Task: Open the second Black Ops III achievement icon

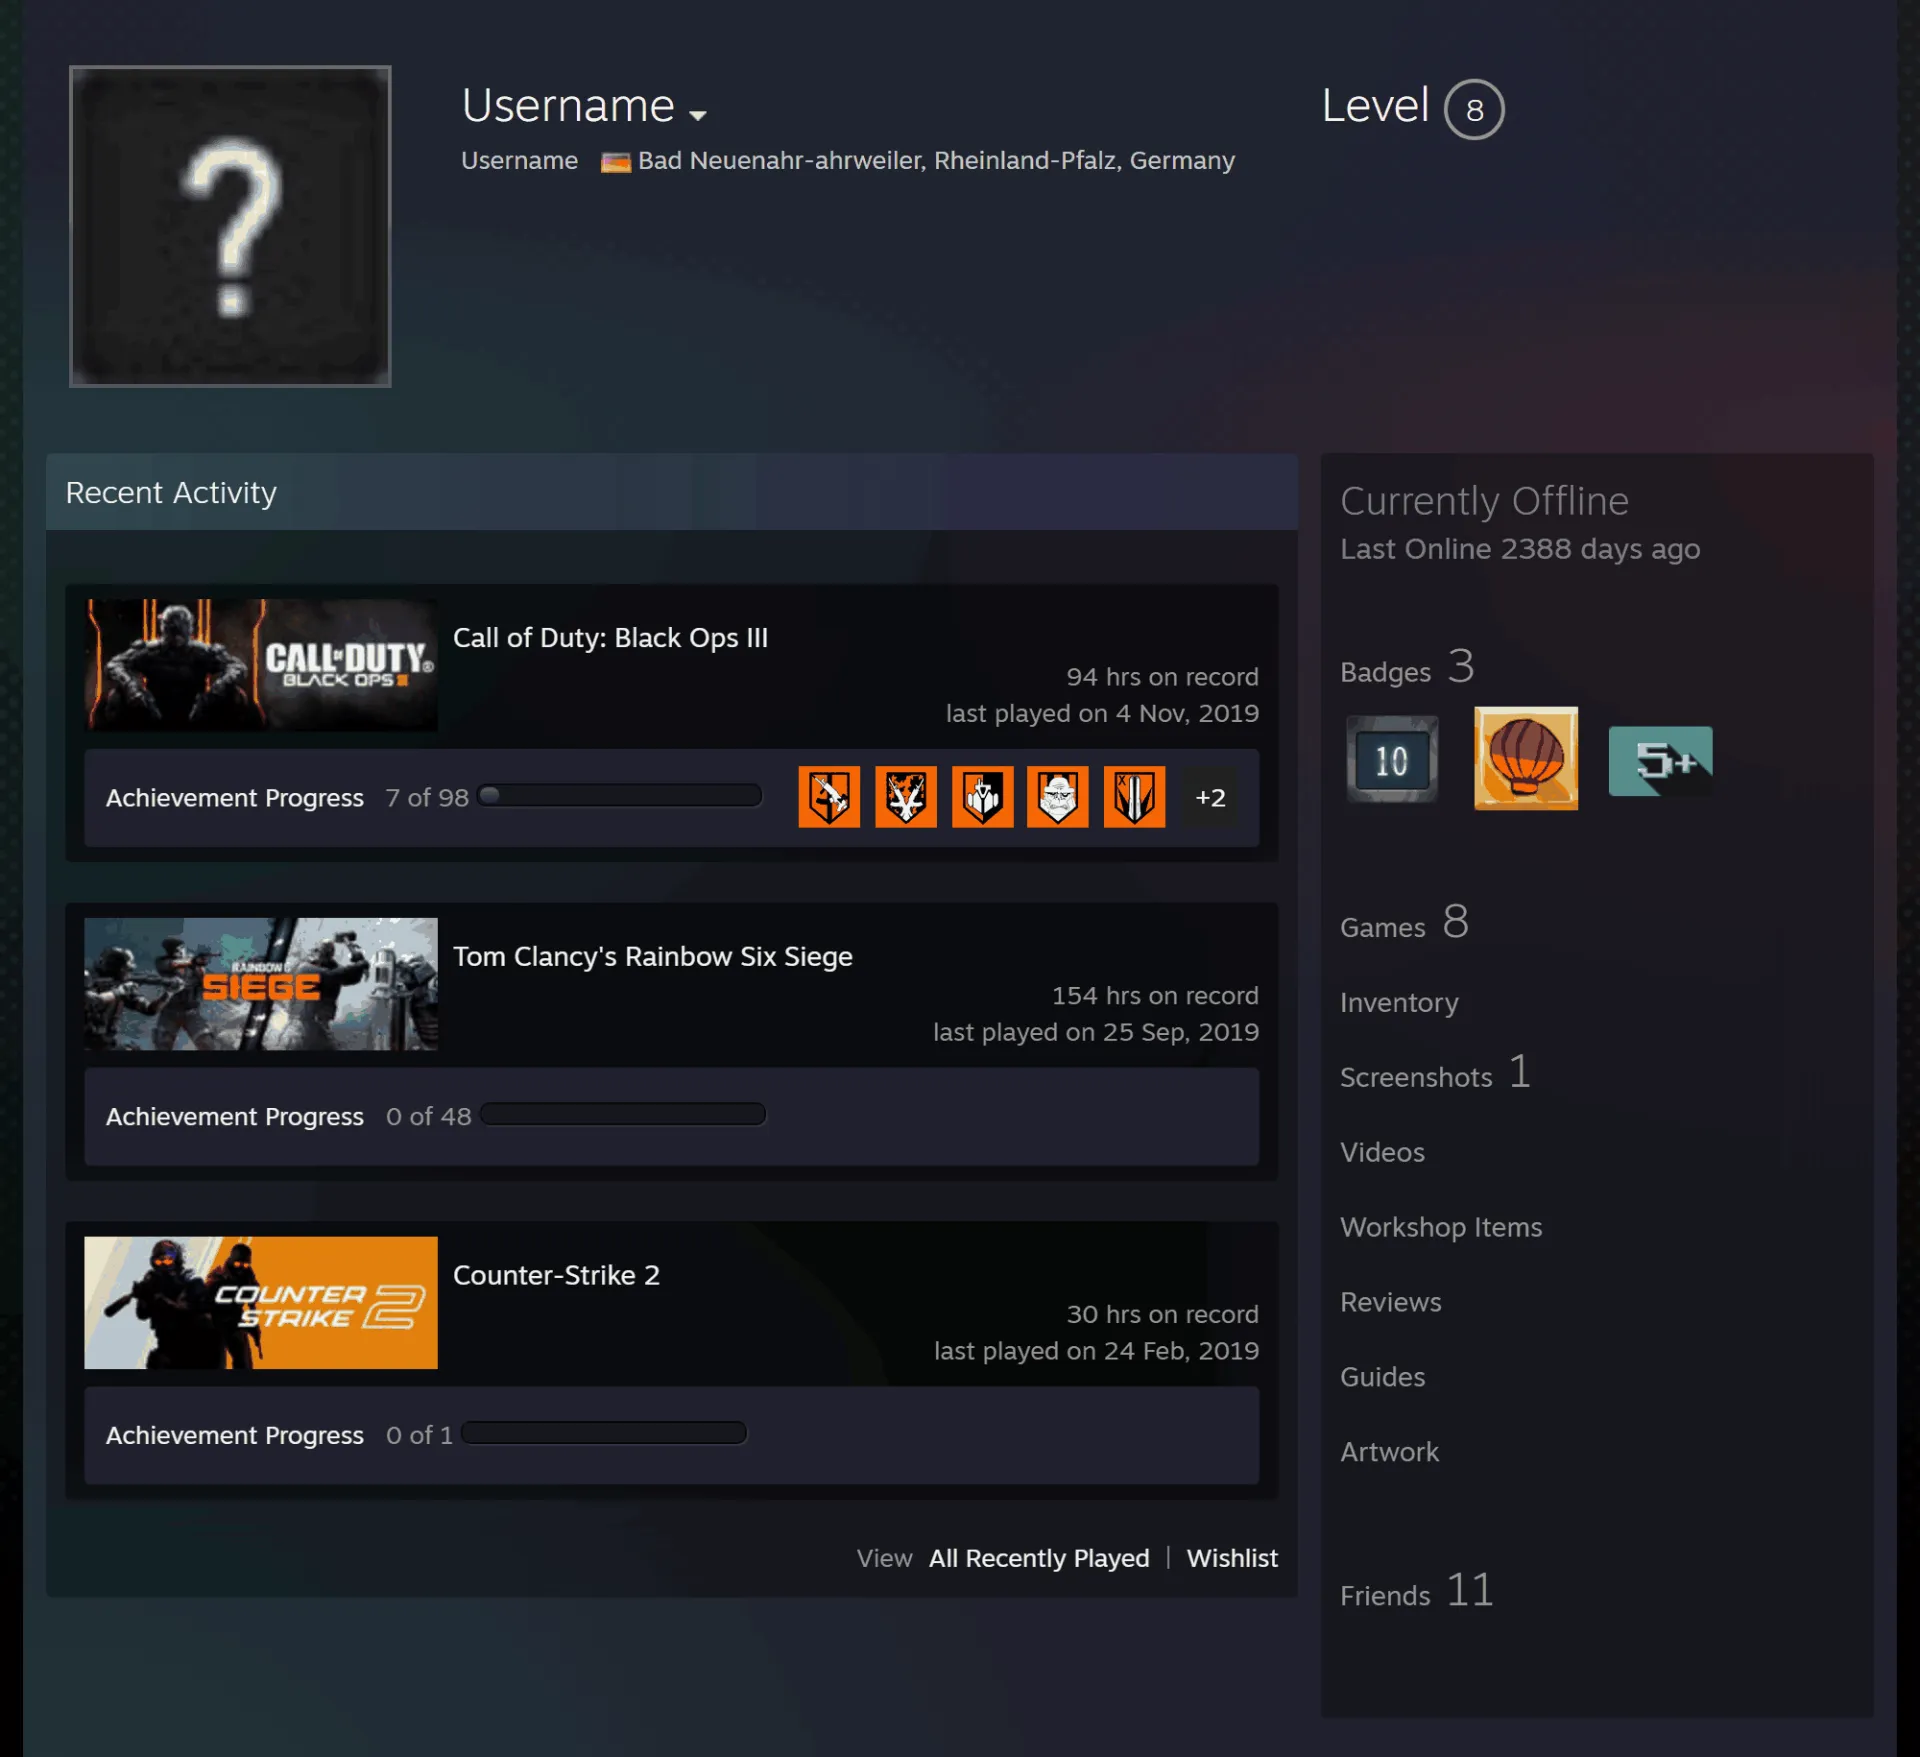Action: (906, 797)
